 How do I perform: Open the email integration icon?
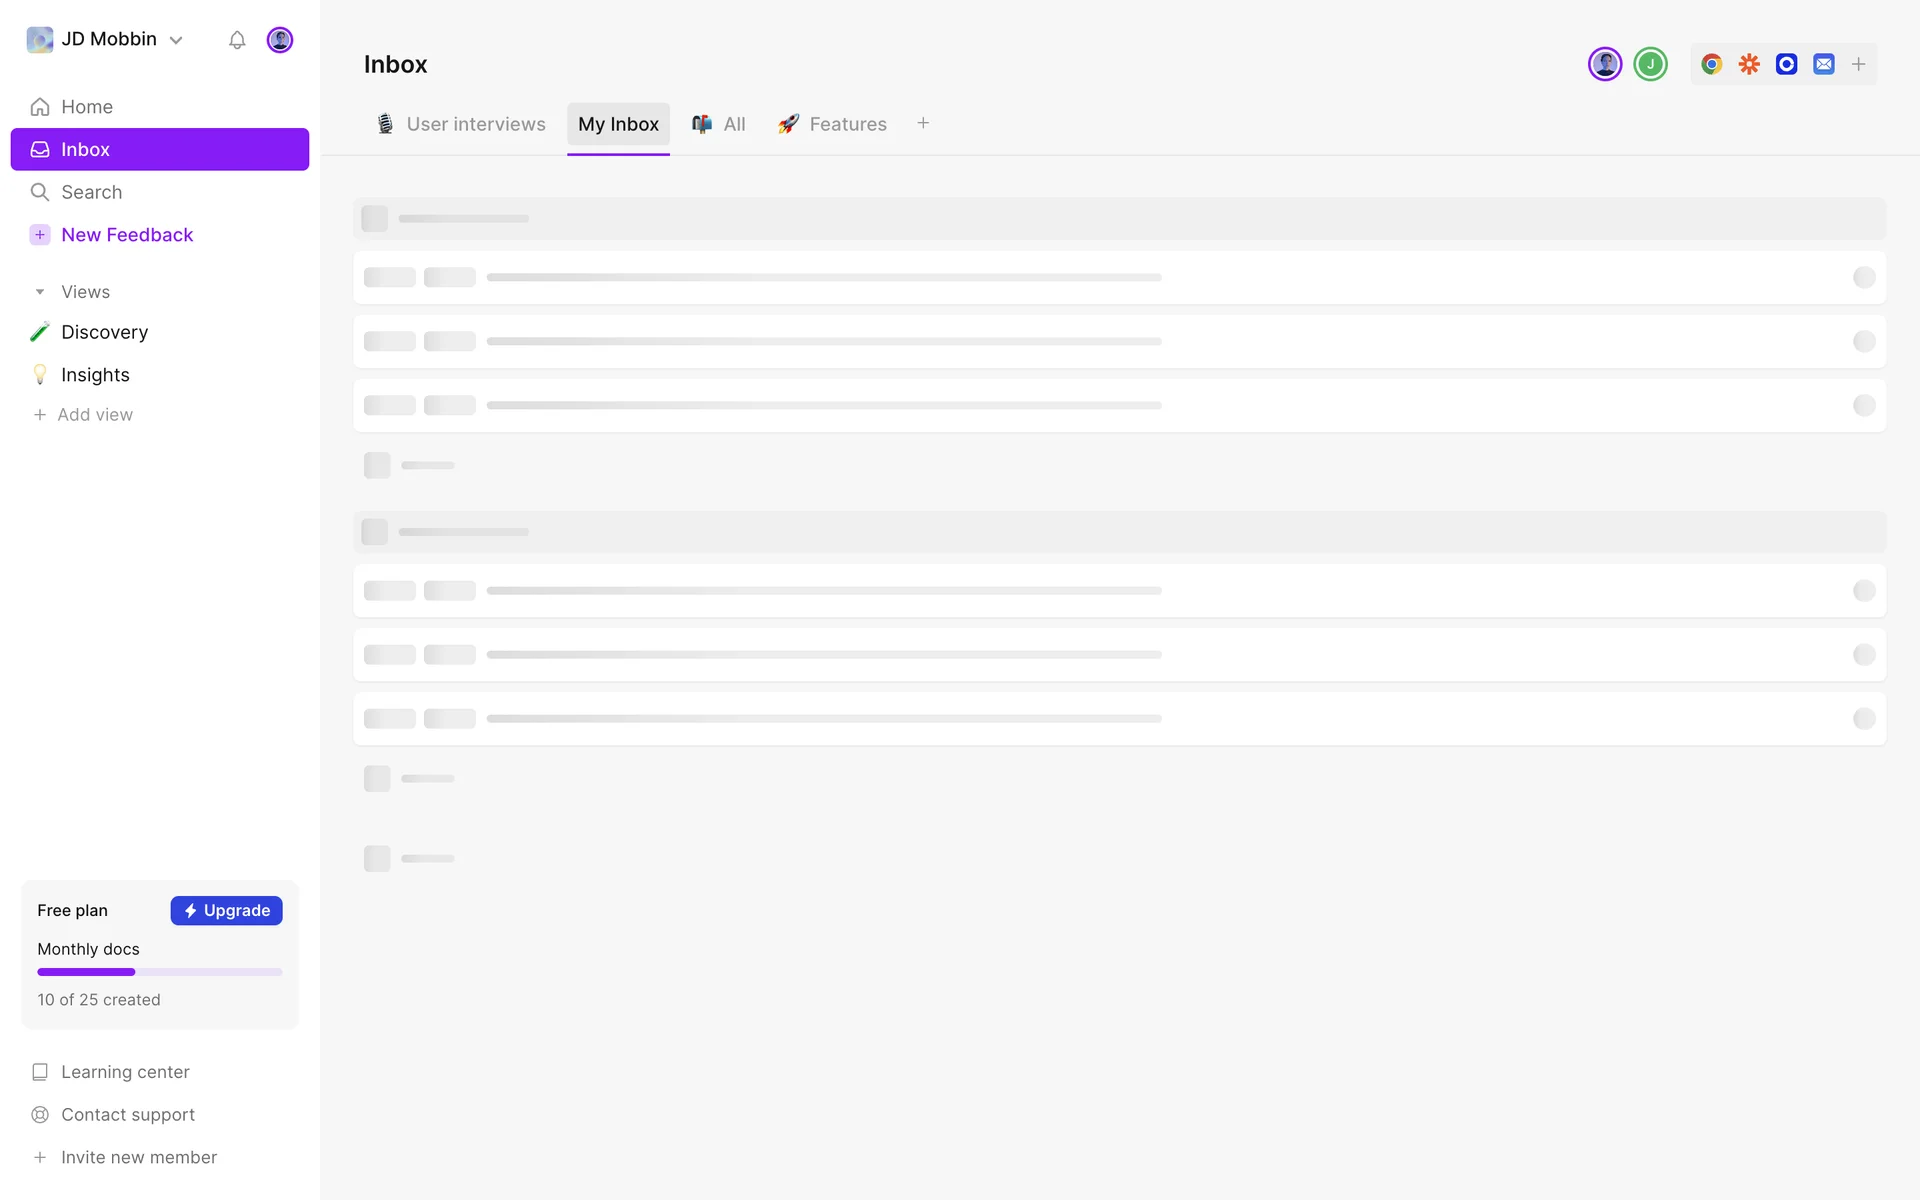[x=1824, y=64]
